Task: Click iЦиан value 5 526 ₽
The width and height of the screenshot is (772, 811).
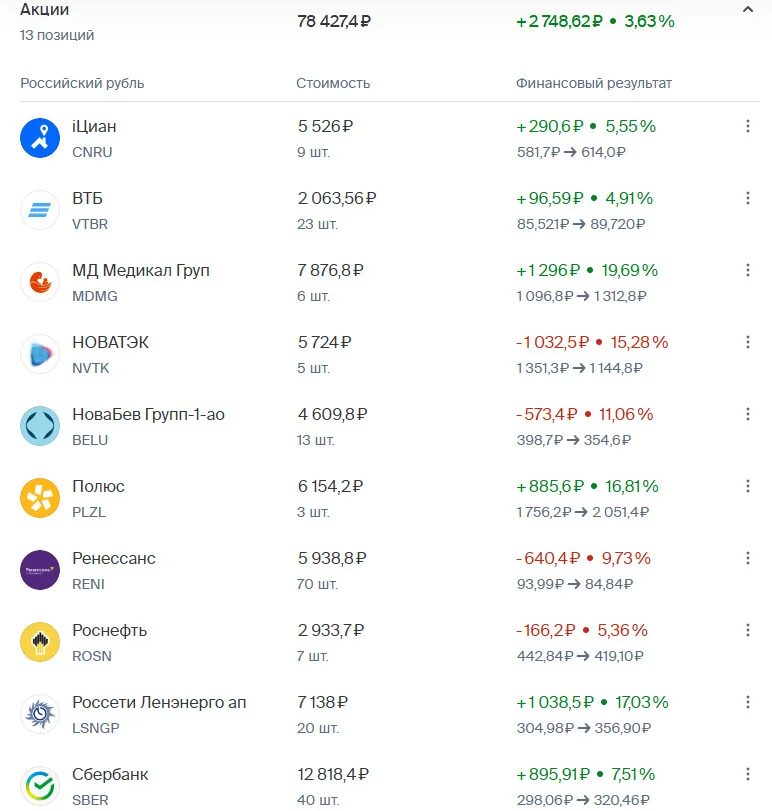Action: click(x=325, y=126)
